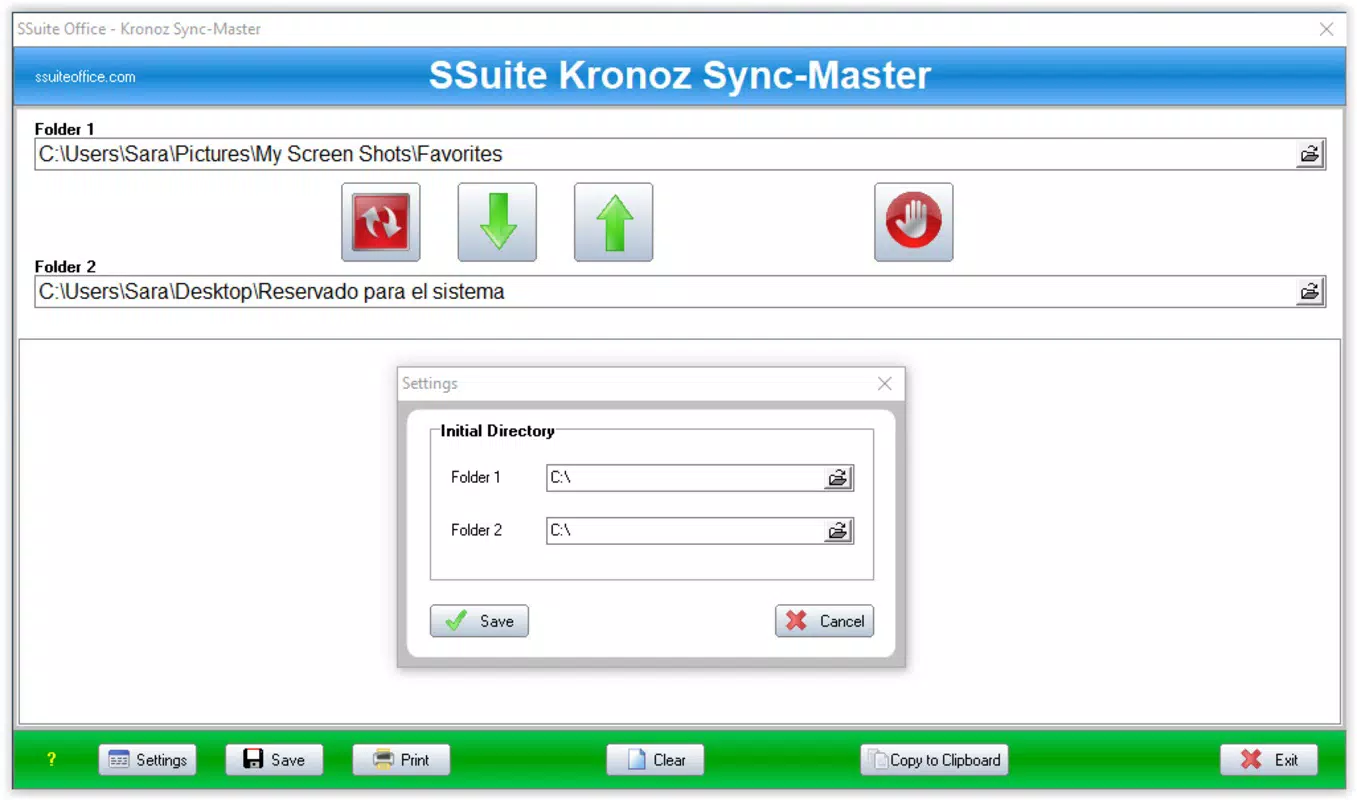Browse for Folder 2 in main window
Screen dimensions: 1357x800
1309,292
